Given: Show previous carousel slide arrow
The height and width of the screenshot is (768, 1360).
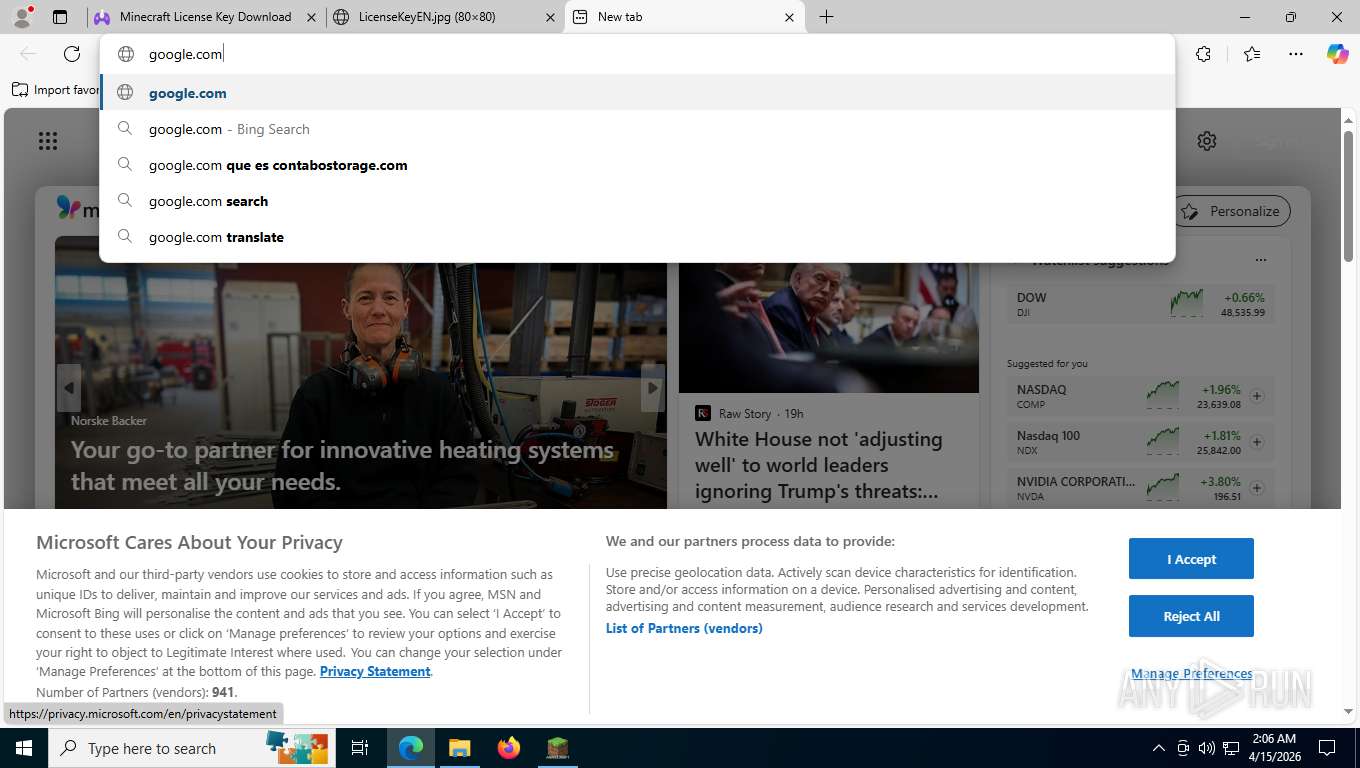Looking at the screenshot, I should (x=68, y=388).
